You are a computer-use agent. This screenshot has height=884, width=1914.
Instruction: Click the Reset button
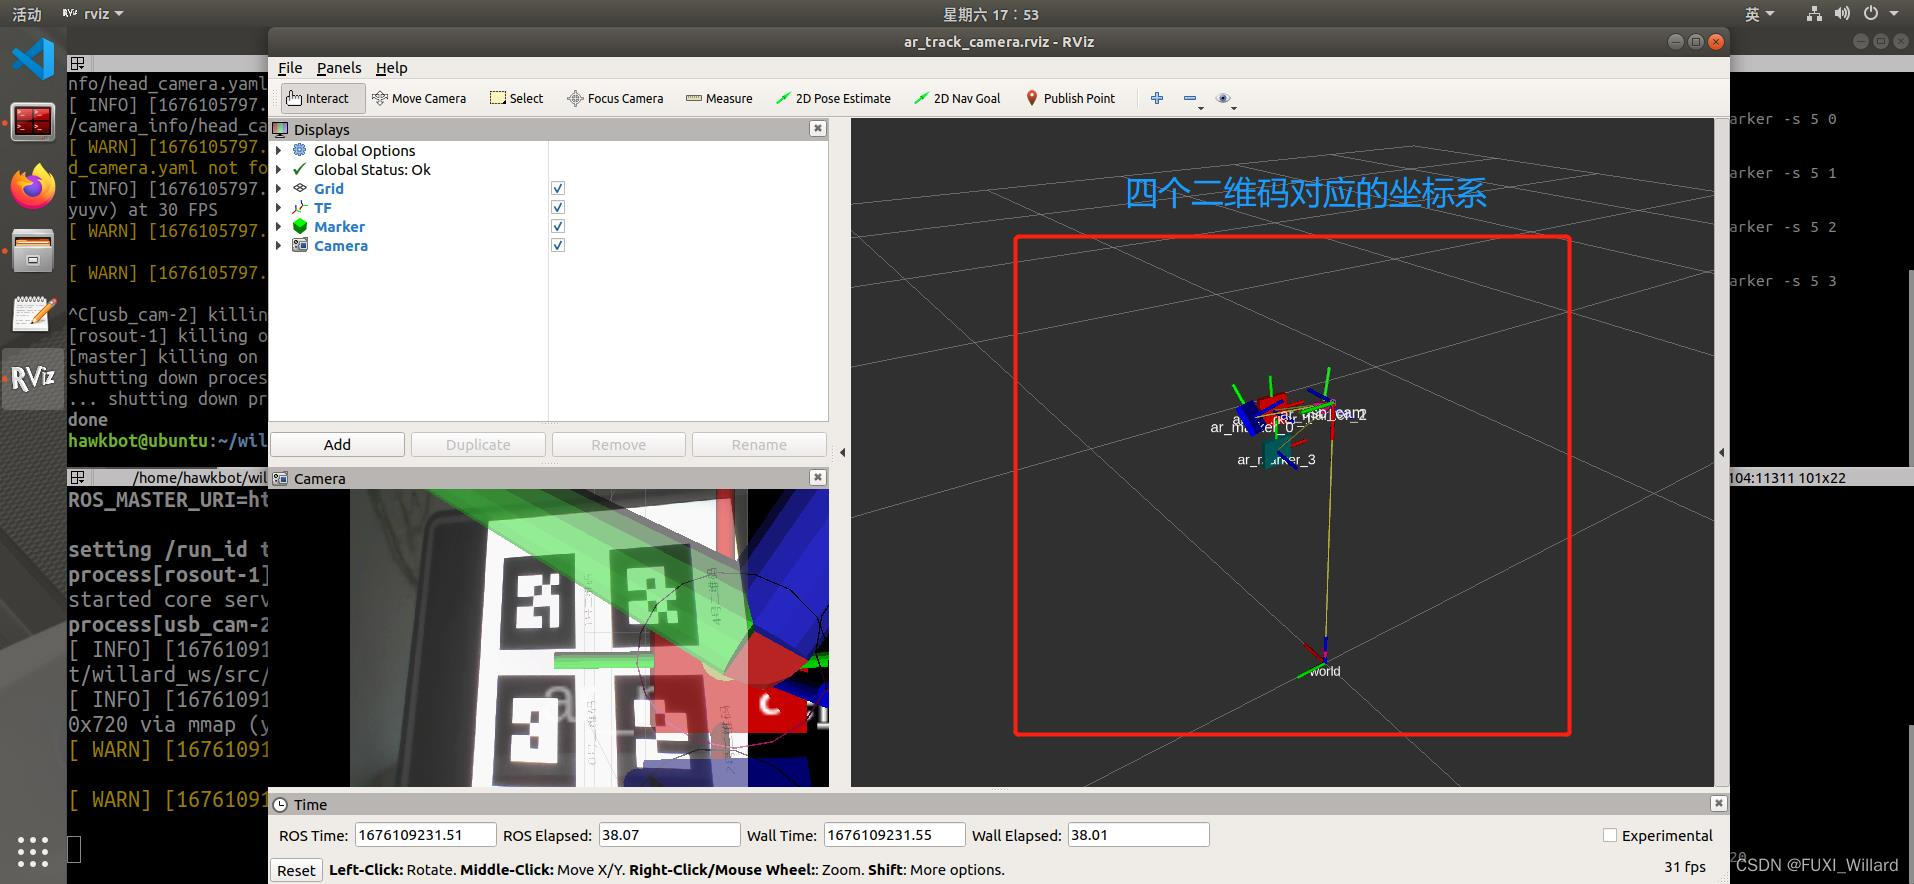[296, 870]
